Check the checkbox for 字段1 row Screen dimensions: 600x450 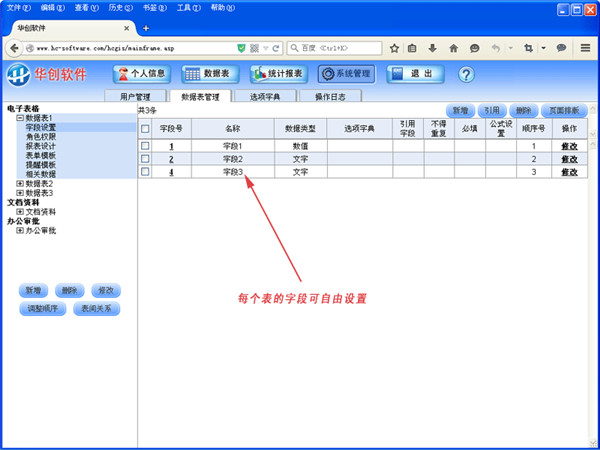[145, 146]
